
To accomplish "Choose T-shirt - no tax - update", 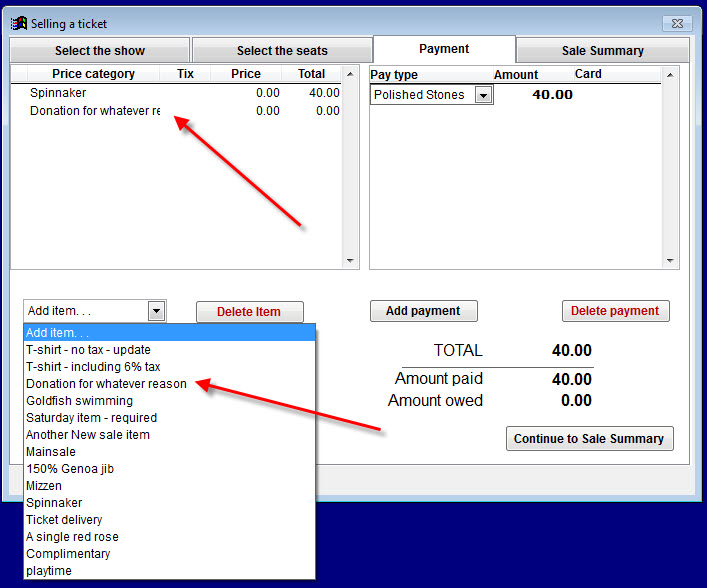I will coord(170,350).
